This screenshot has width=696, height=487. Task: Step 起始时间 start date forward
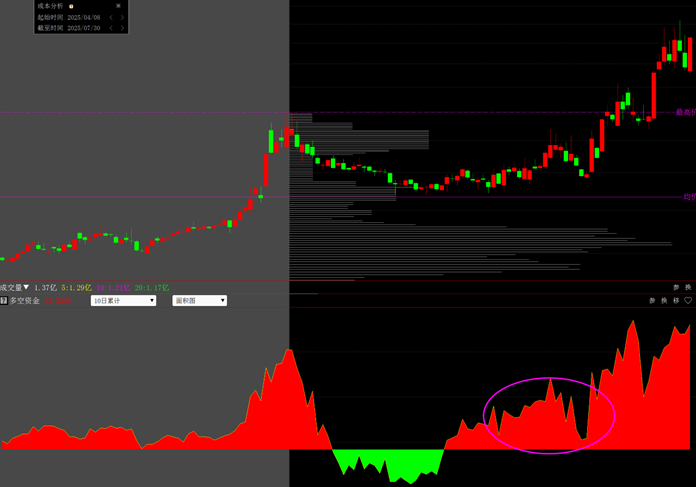pyautogui.click(x=122, y=17)
